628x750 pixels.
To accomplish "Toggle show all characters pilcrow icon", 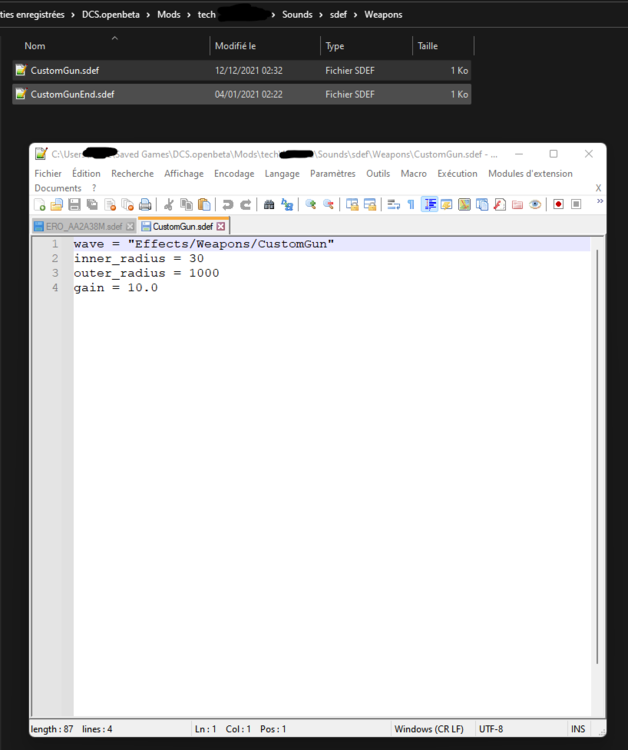I will coord(411,205).
